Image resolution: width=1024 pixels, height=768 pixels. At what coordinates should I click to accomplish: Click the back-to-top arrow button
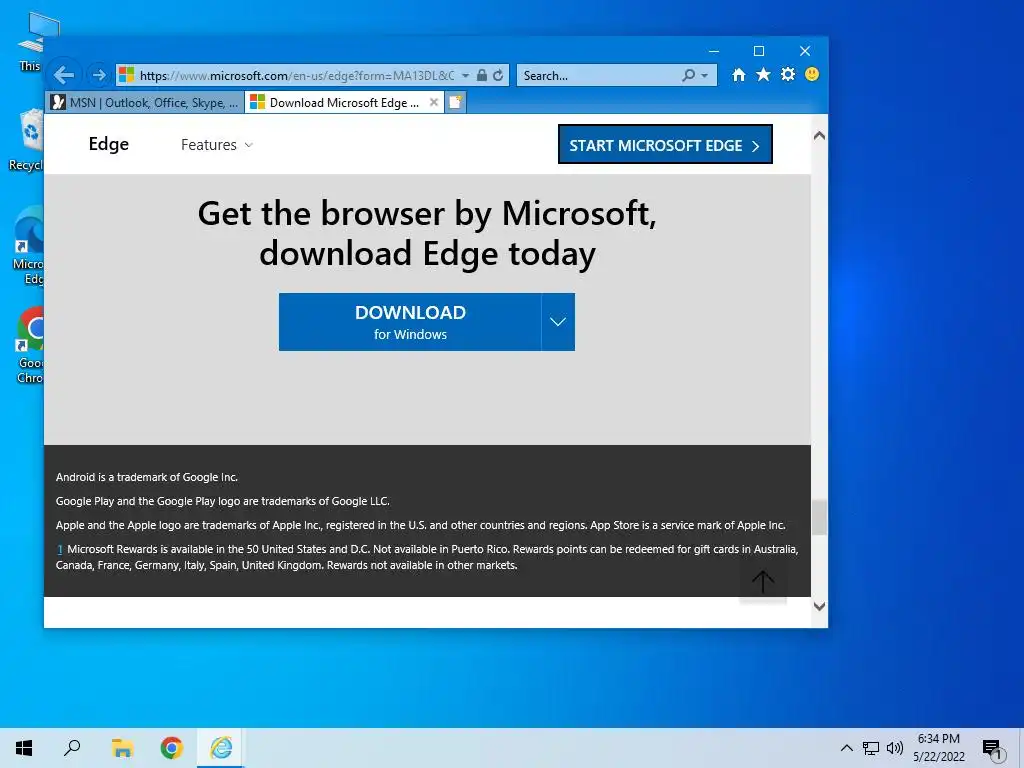coord(763,581)
